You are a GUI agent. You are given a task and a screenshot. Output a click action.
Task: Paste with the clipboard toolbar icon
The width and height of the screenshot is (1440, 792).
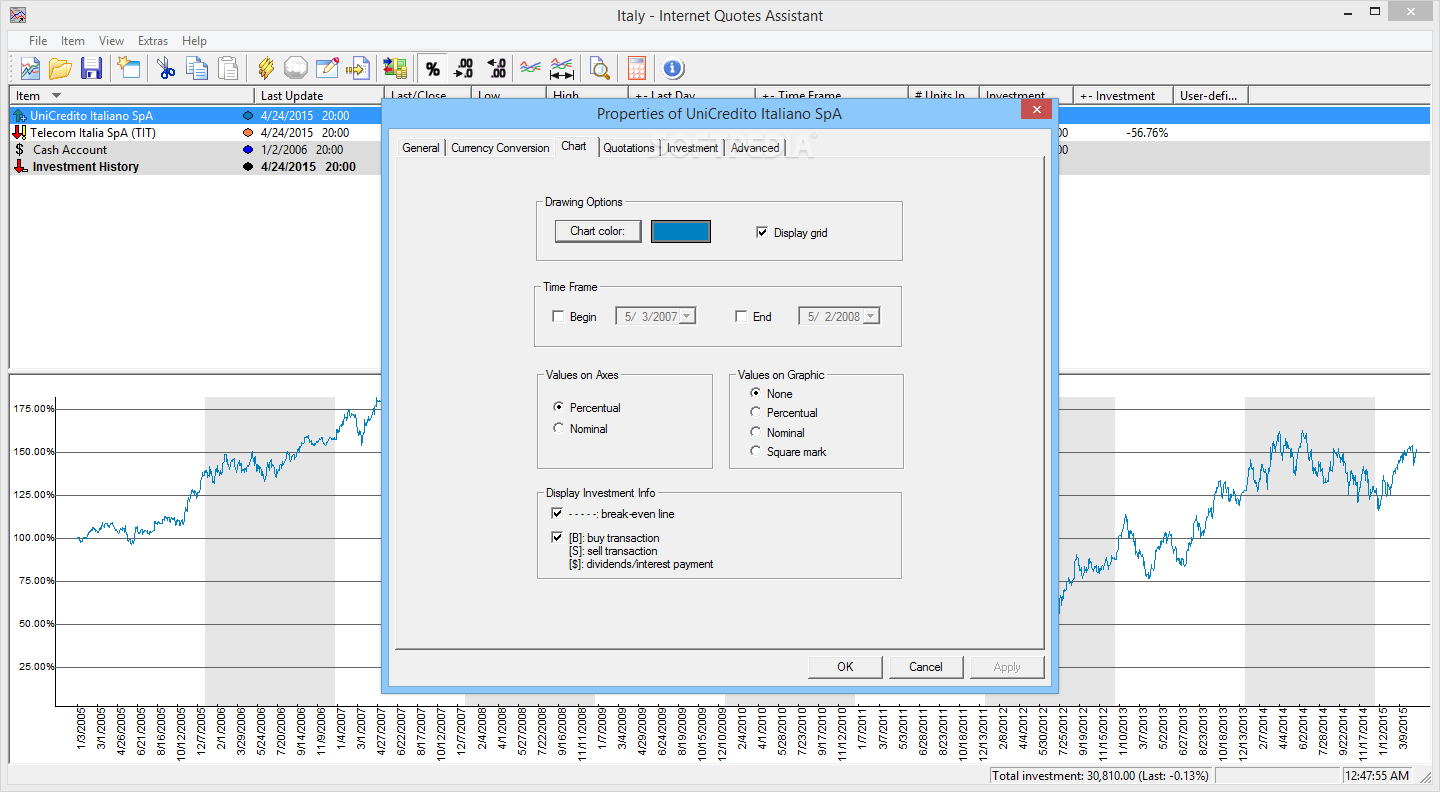point(229,68)
